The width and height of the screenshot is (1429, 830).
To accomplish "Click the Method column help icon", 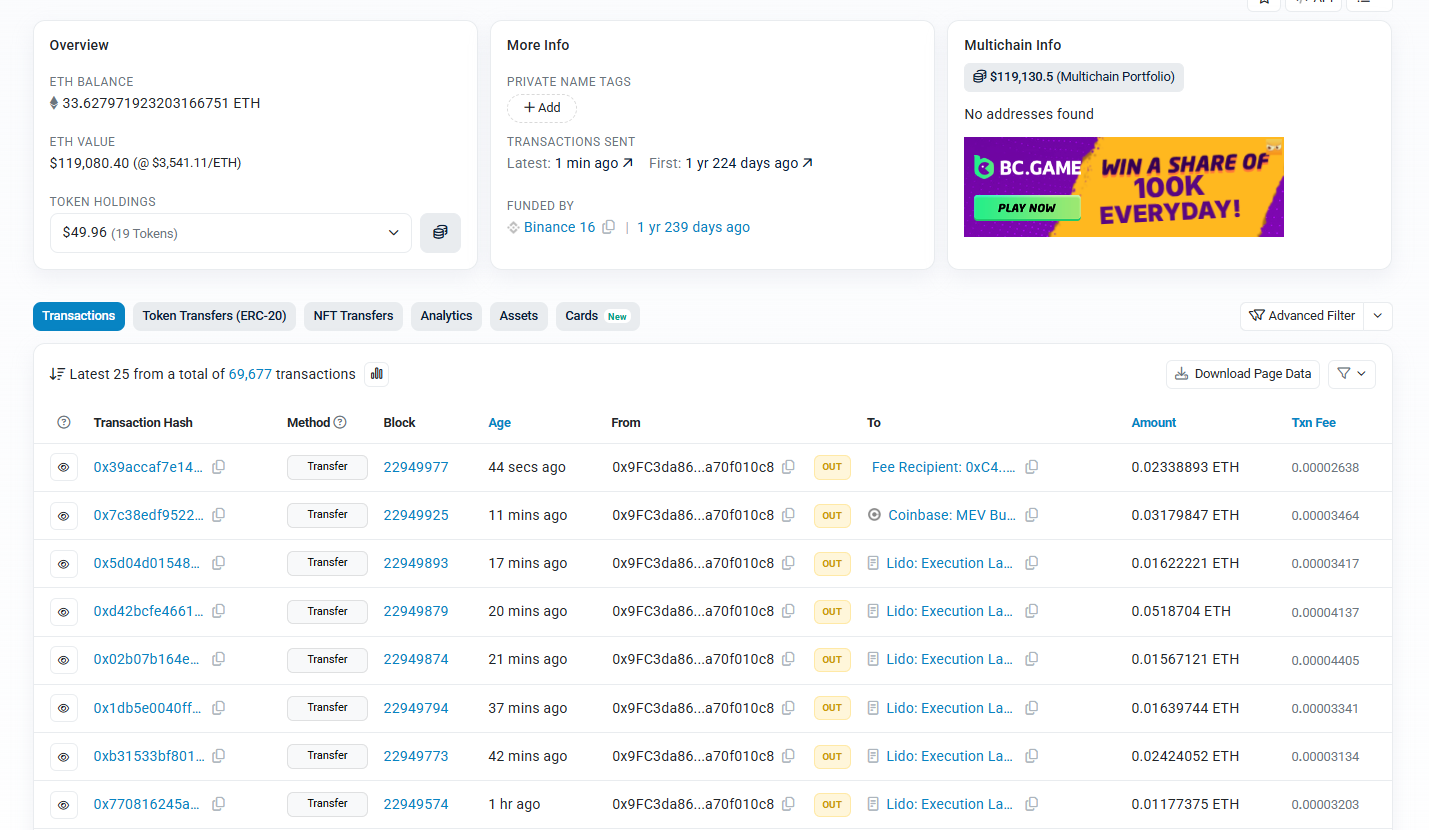I will point(340,422).
